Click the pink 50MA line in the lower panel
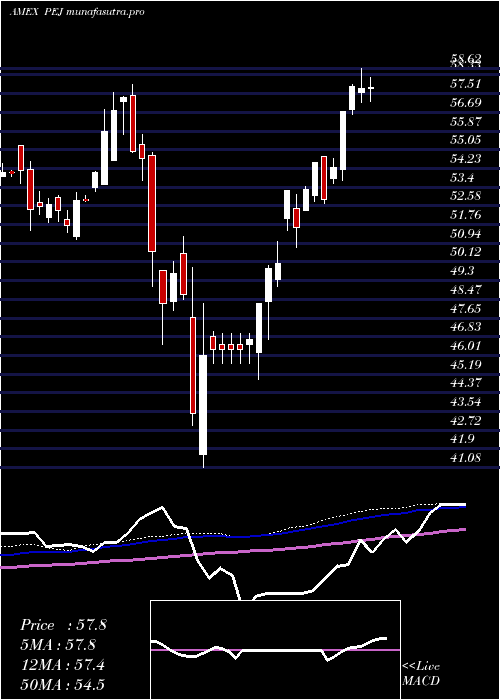 pyautogui.click(x=233, y=552)
